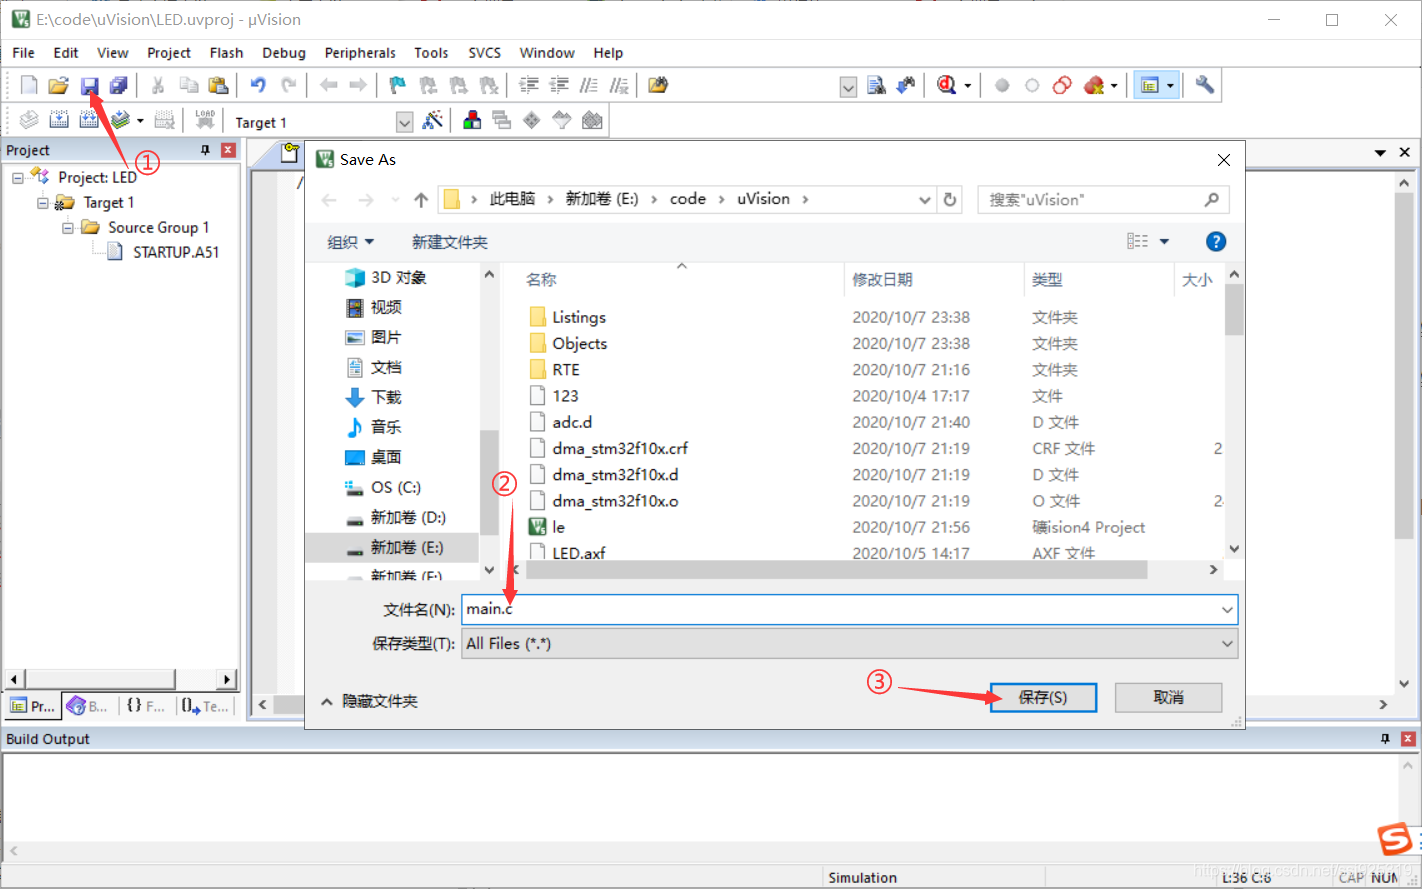Image resolution: width=1422 pixels, height=889 pixels.
Task: Open Target Options with magic wand icon
Action: click(433, 121)
